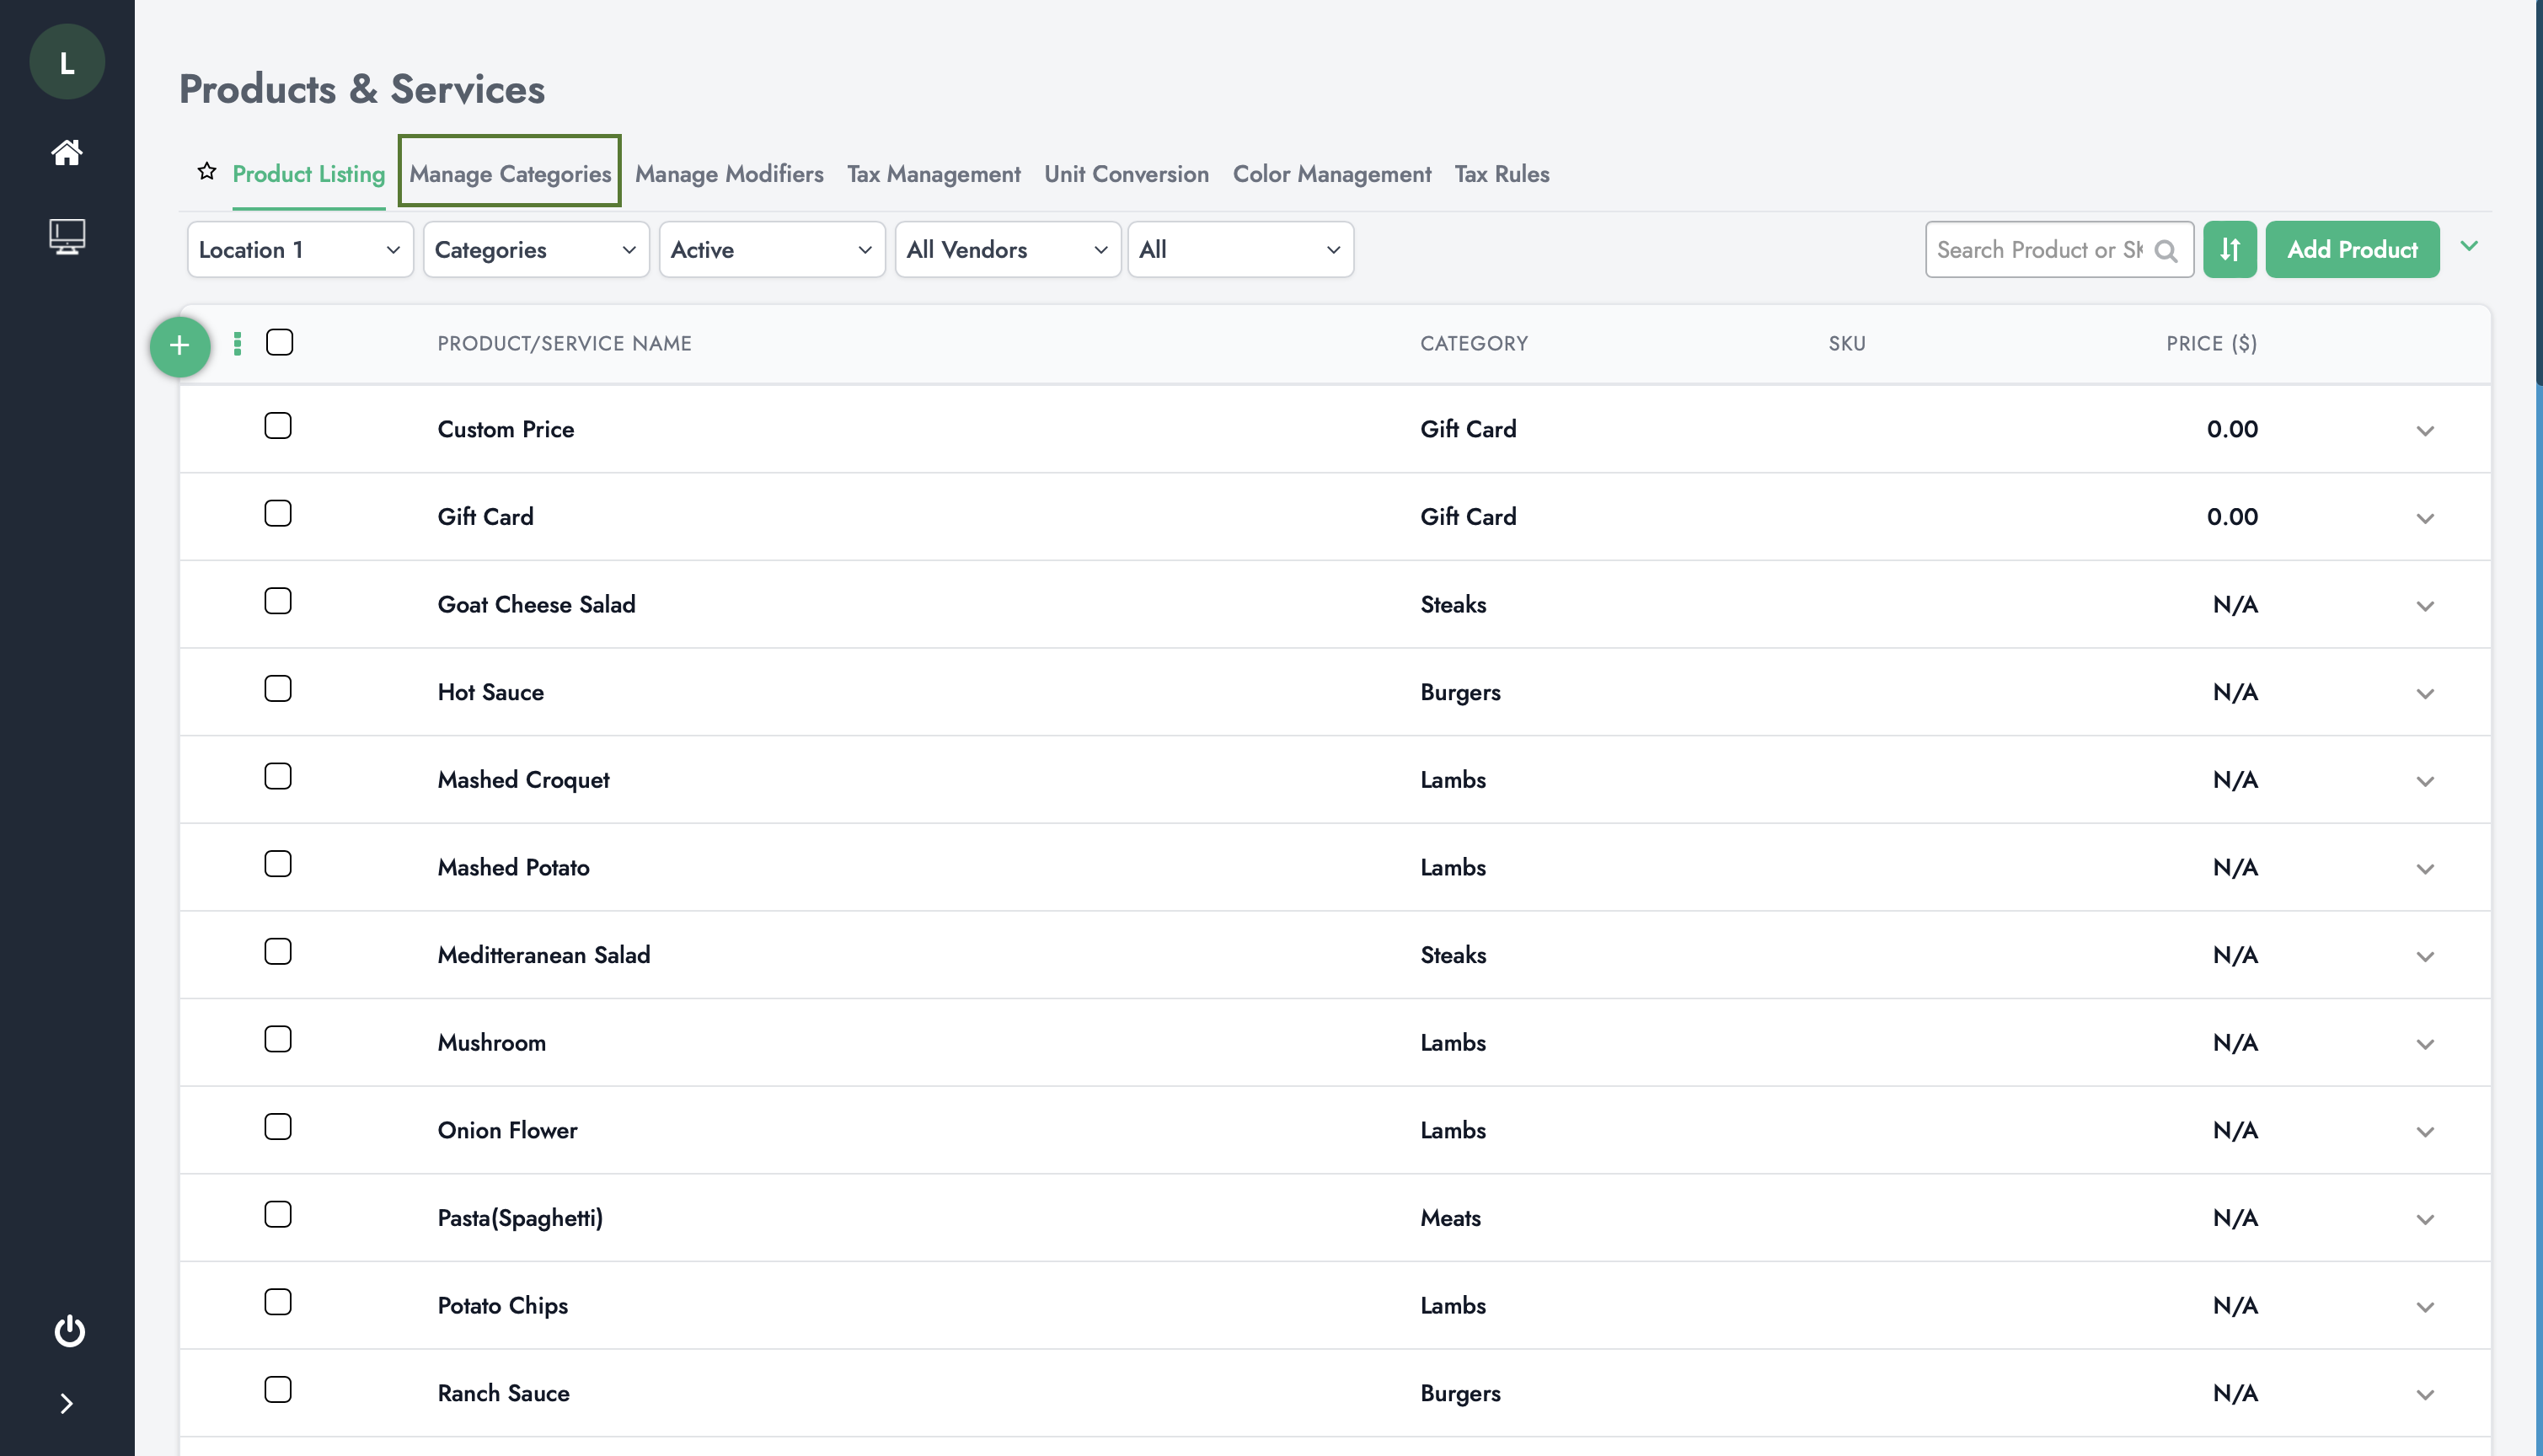Open the register monitor icon in sidebar
This screenshot has width=2543, height=1456.
point(67,237)
